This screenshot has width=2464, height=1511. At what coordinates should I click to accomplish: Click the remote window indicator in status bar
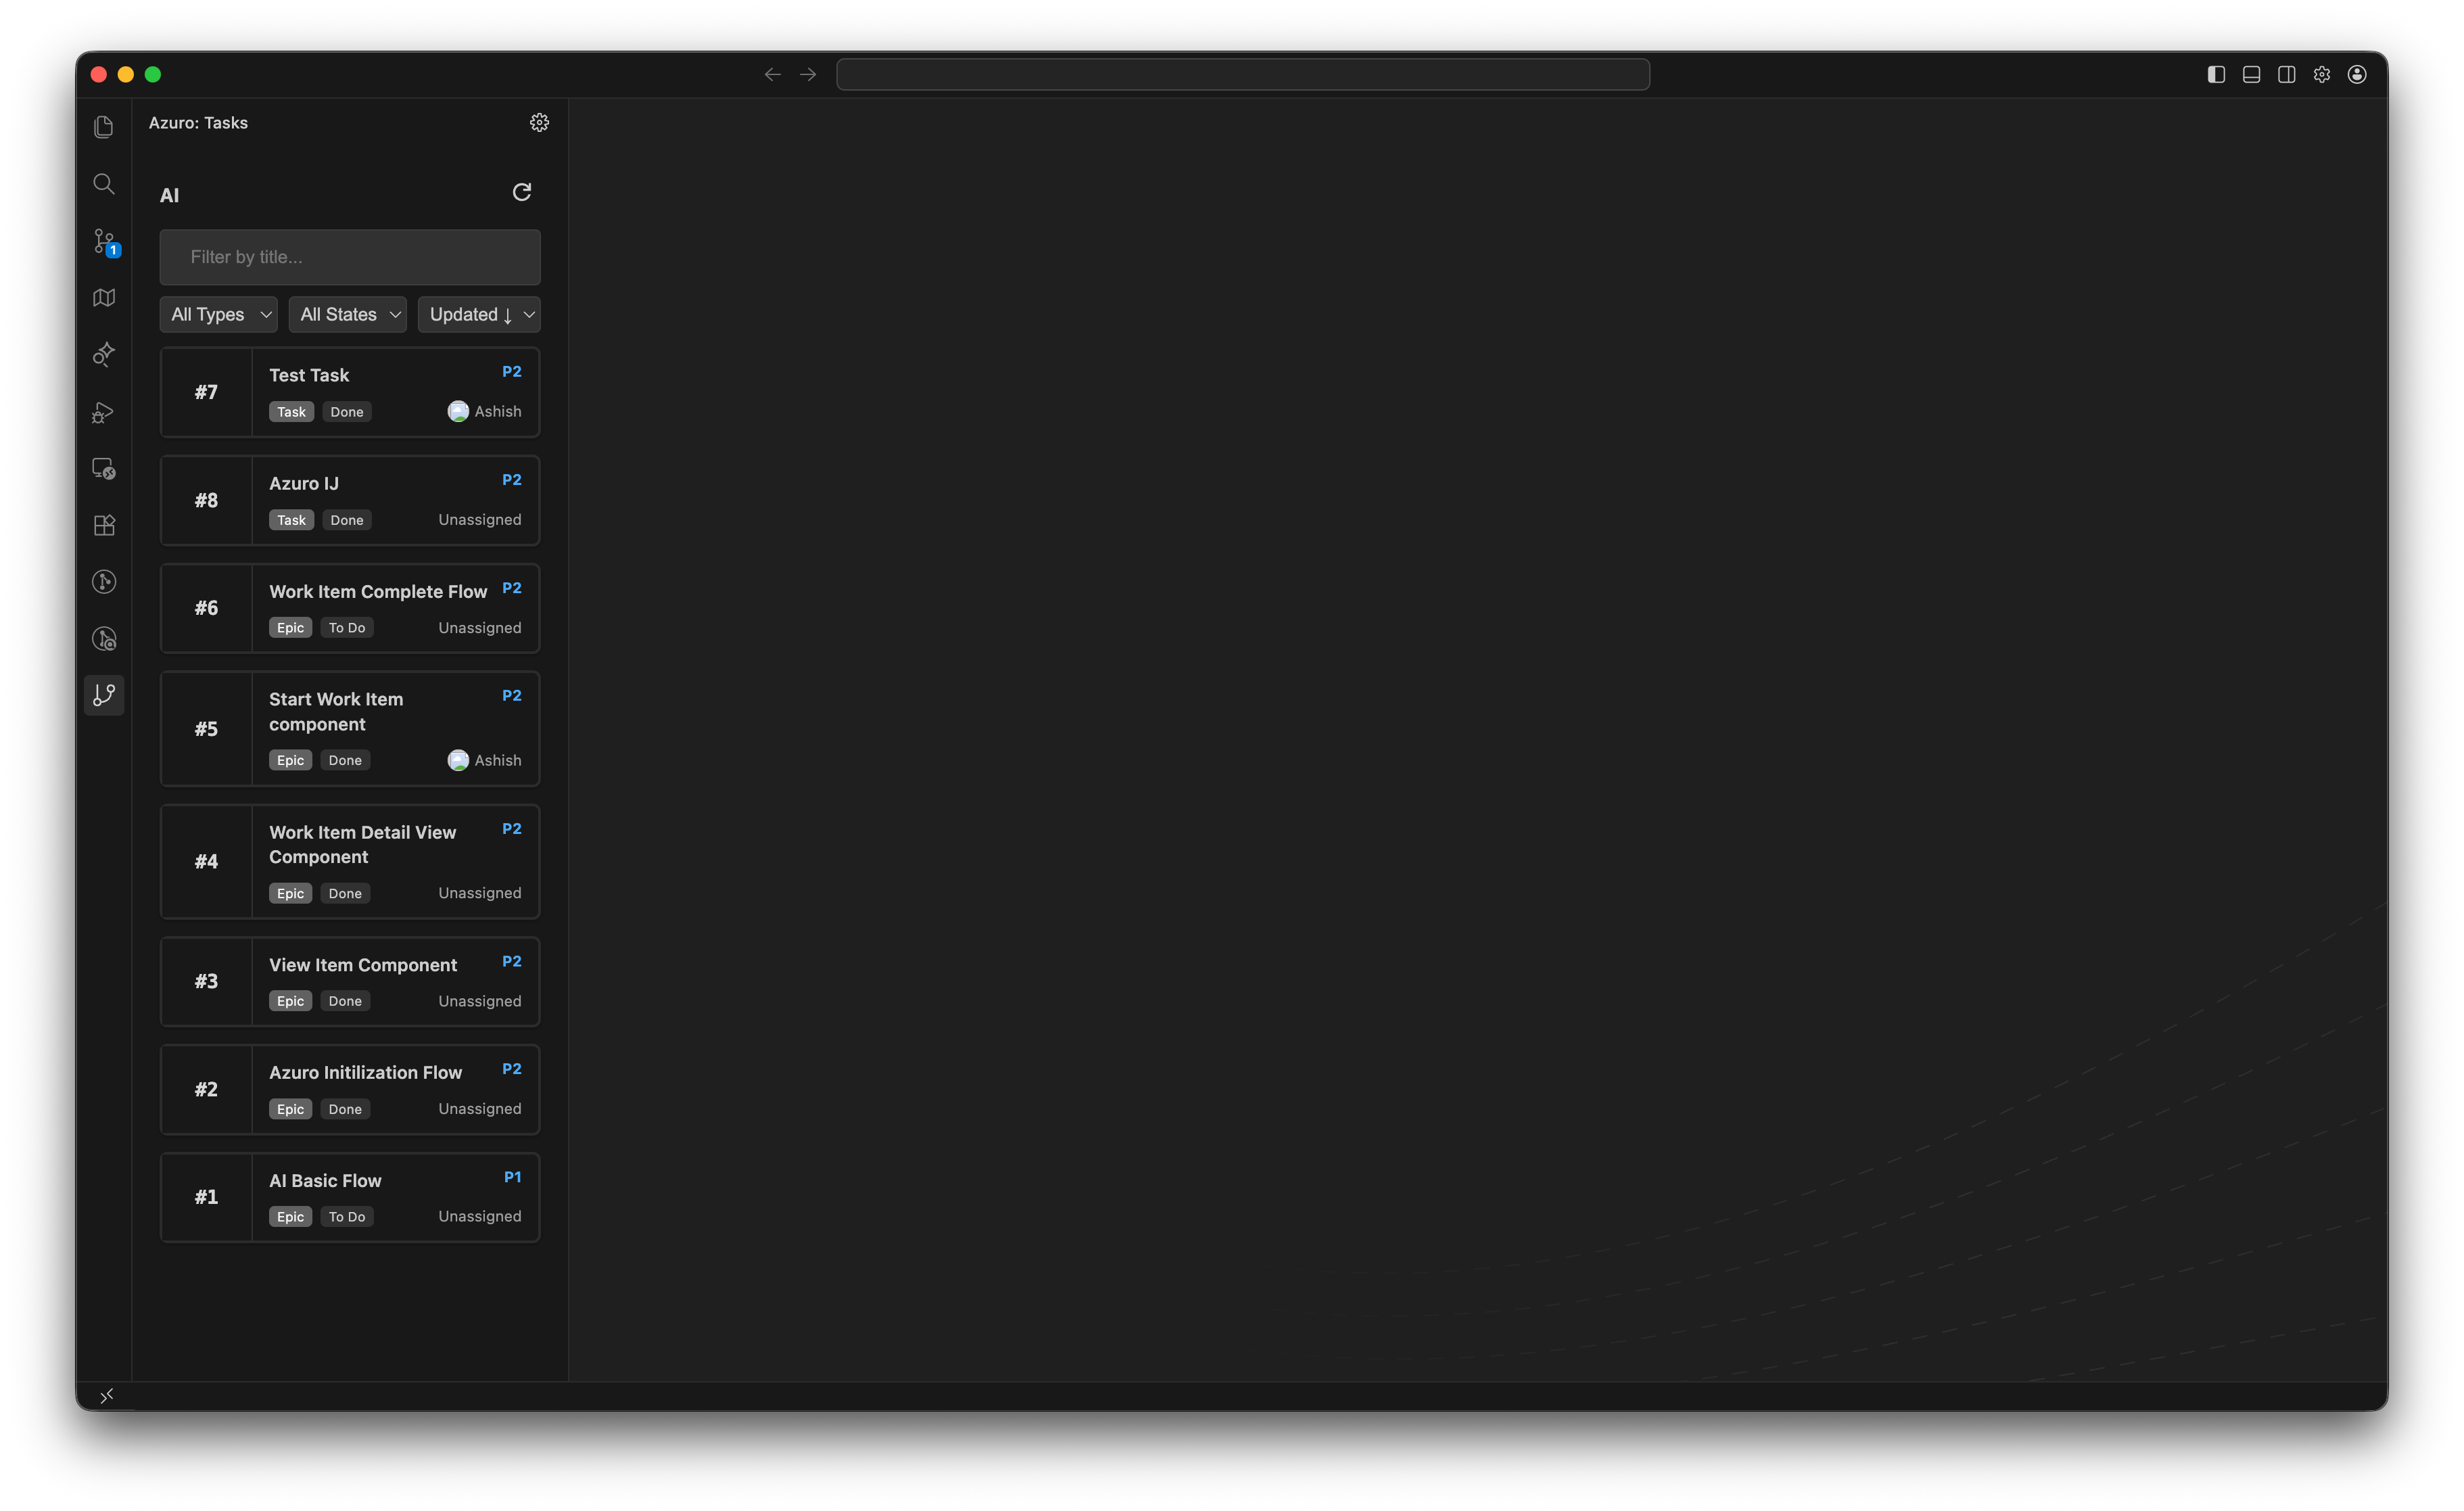click(x=106, y=1395)
